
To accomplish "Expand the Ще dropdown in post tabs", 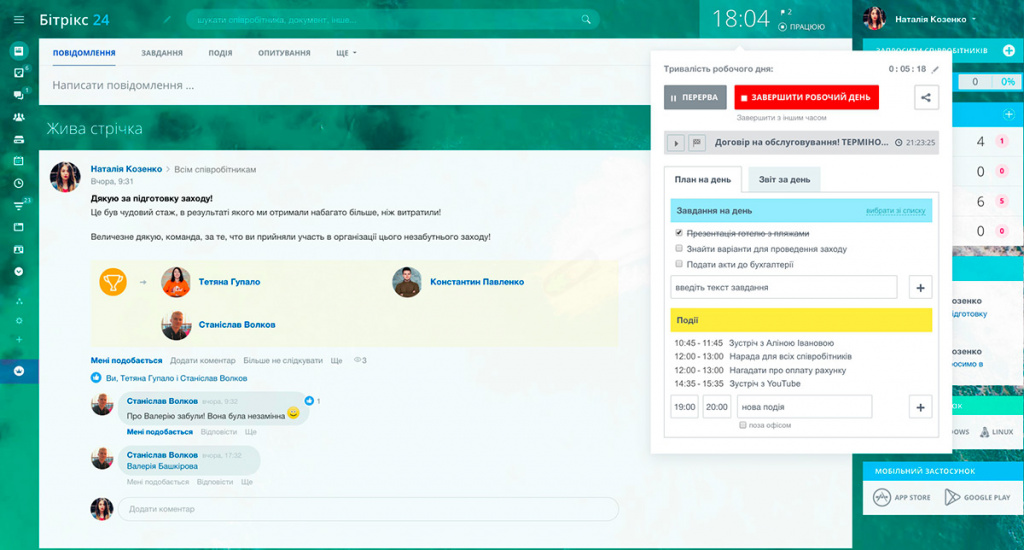I will [346, 53].
